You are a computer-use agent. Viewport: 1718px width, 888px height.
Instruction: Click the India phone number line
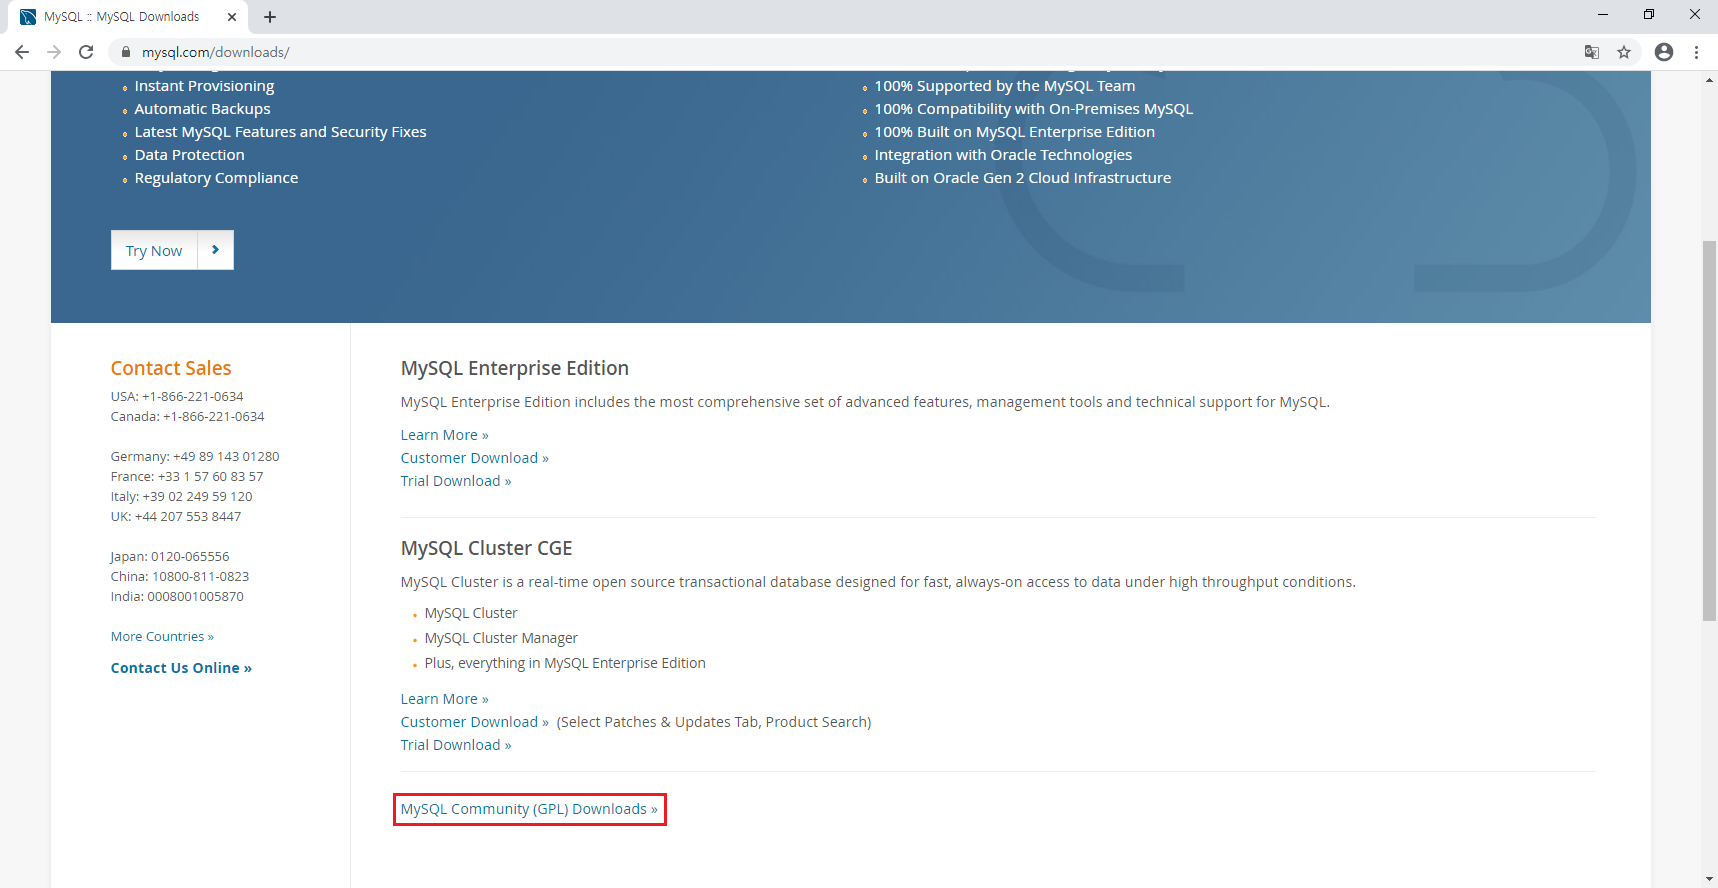pyautogui.click(x=177, y=597)
